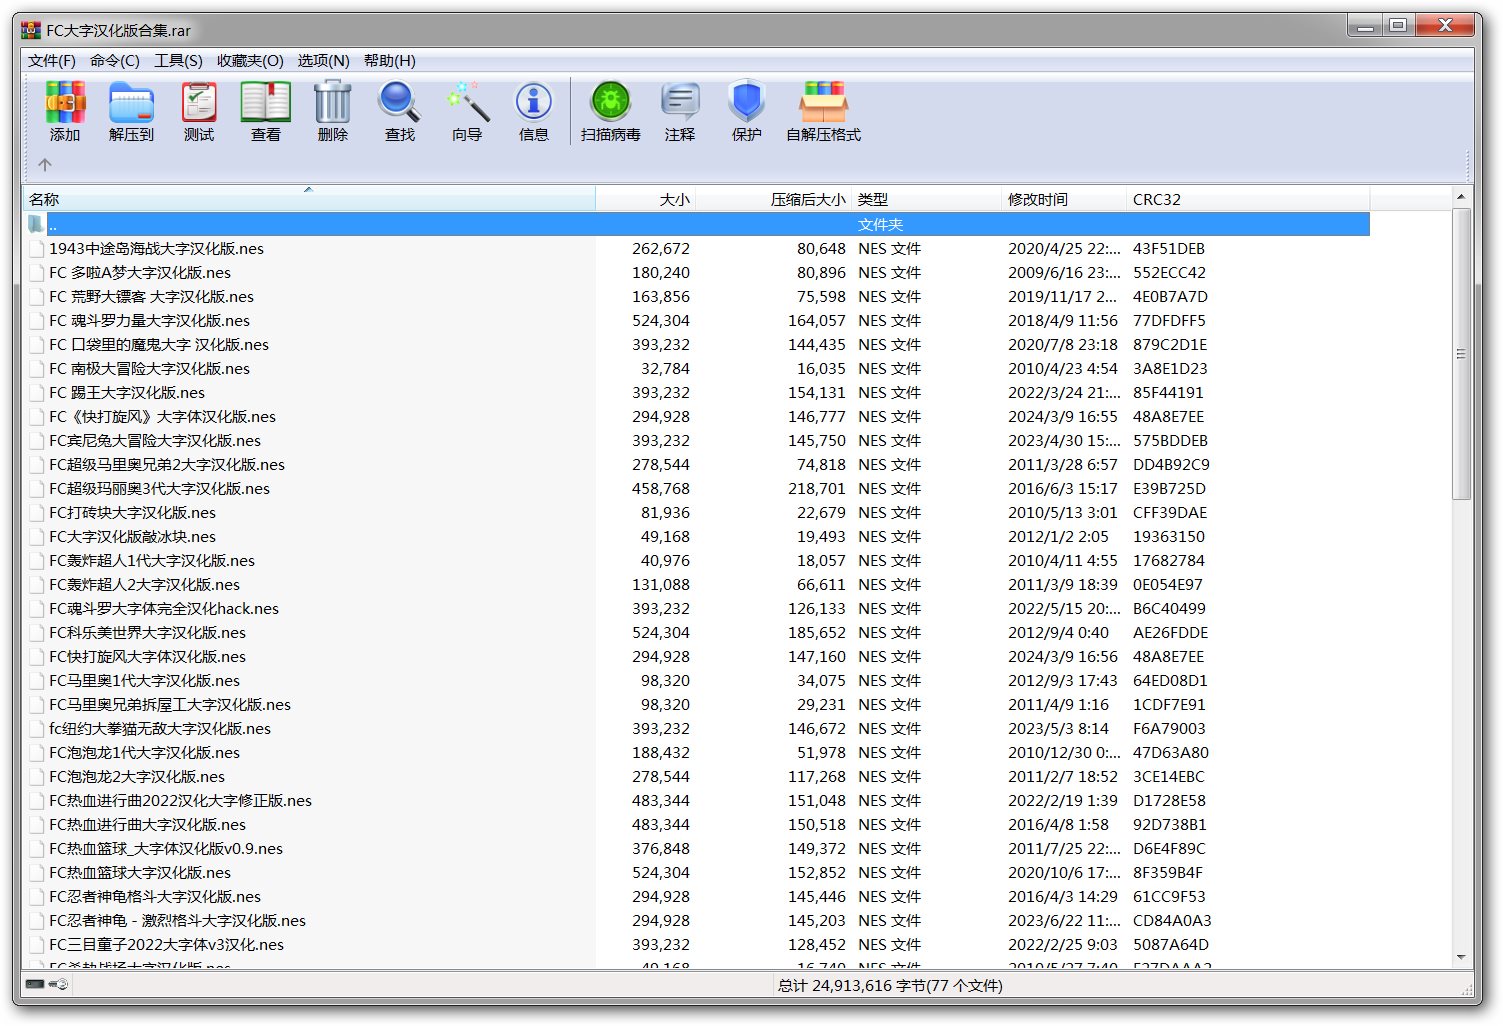Click the vertical scrollbar thumb
1503x1026 pixels.
pyautogui.click(x=1461, y=354)
